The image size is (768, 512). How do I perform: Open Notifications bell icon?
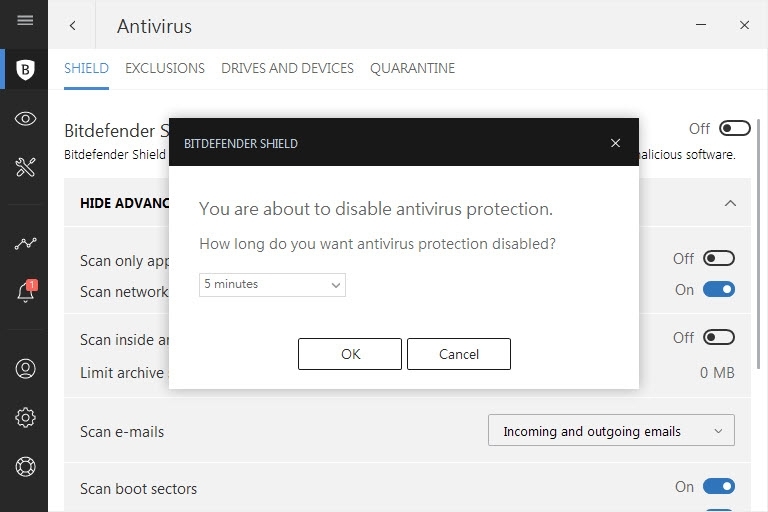(x=26, y=291)
